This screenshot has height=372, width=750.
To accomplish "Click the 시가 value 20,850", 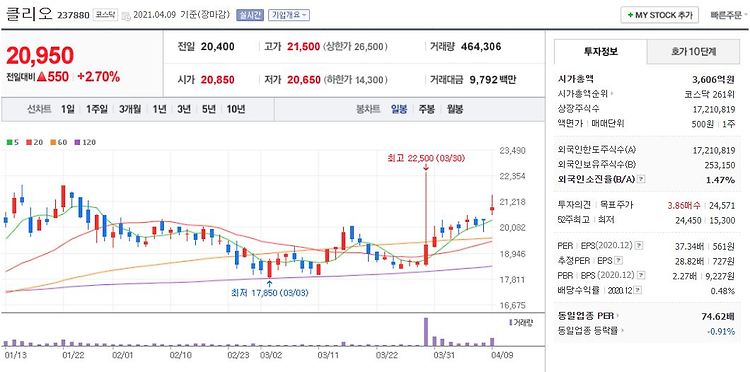I will pyautogui.click(x=218, y=80).
